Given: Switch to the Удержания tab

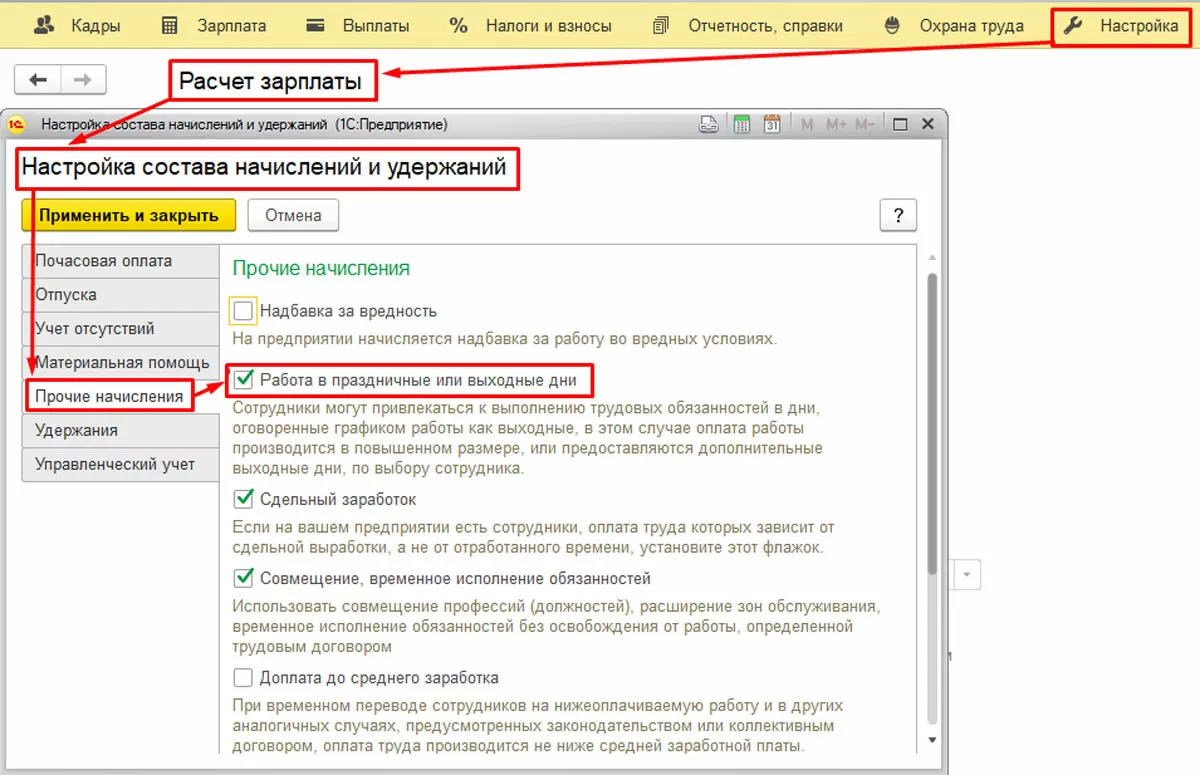Looking at the screenshot, I should point(120,430).
